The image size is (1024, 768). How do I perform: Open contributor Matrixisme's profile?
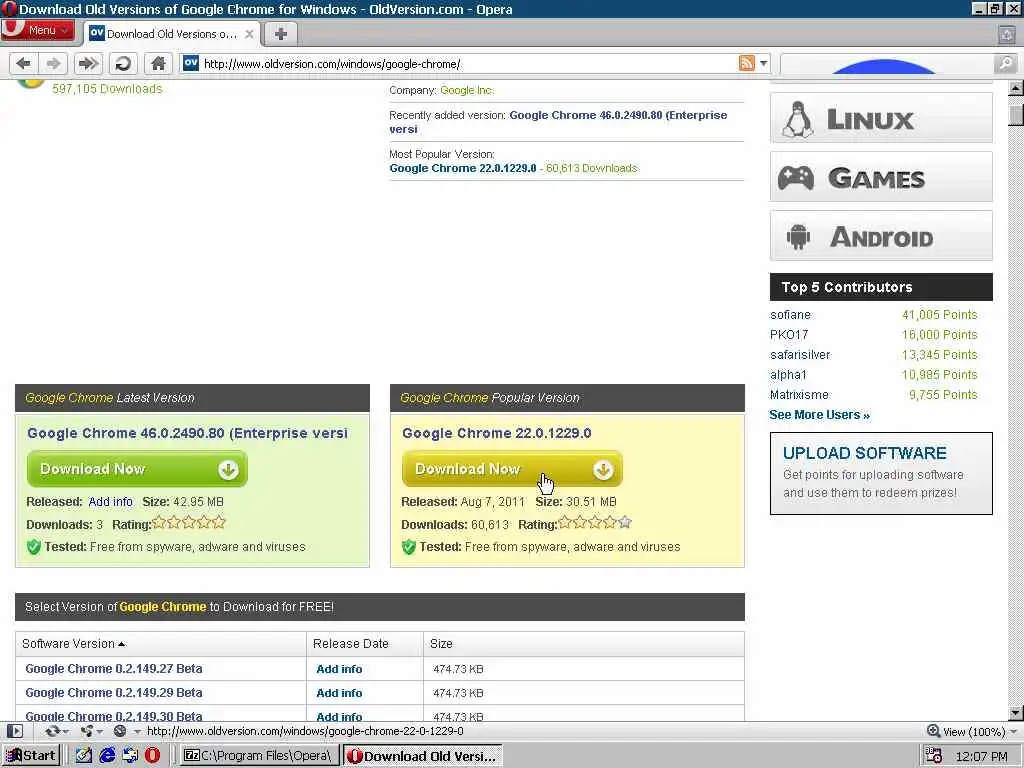click(x=799, y=394)
